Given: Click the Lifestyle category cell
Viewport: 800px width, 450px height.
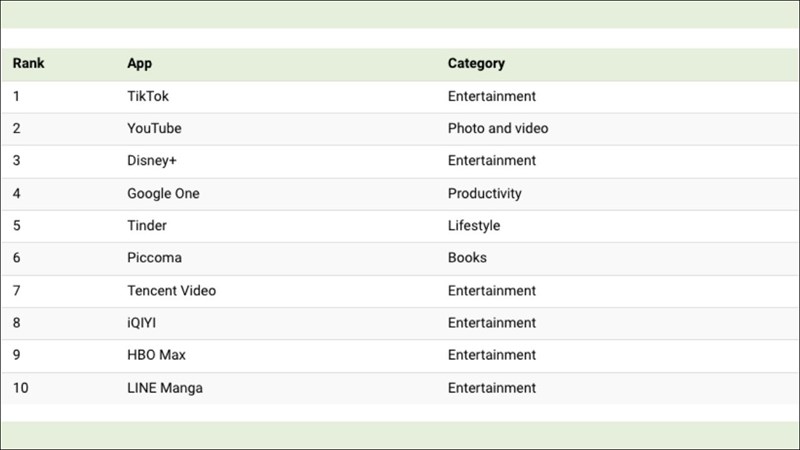Looking at the screenshot, I should point(474,226).
